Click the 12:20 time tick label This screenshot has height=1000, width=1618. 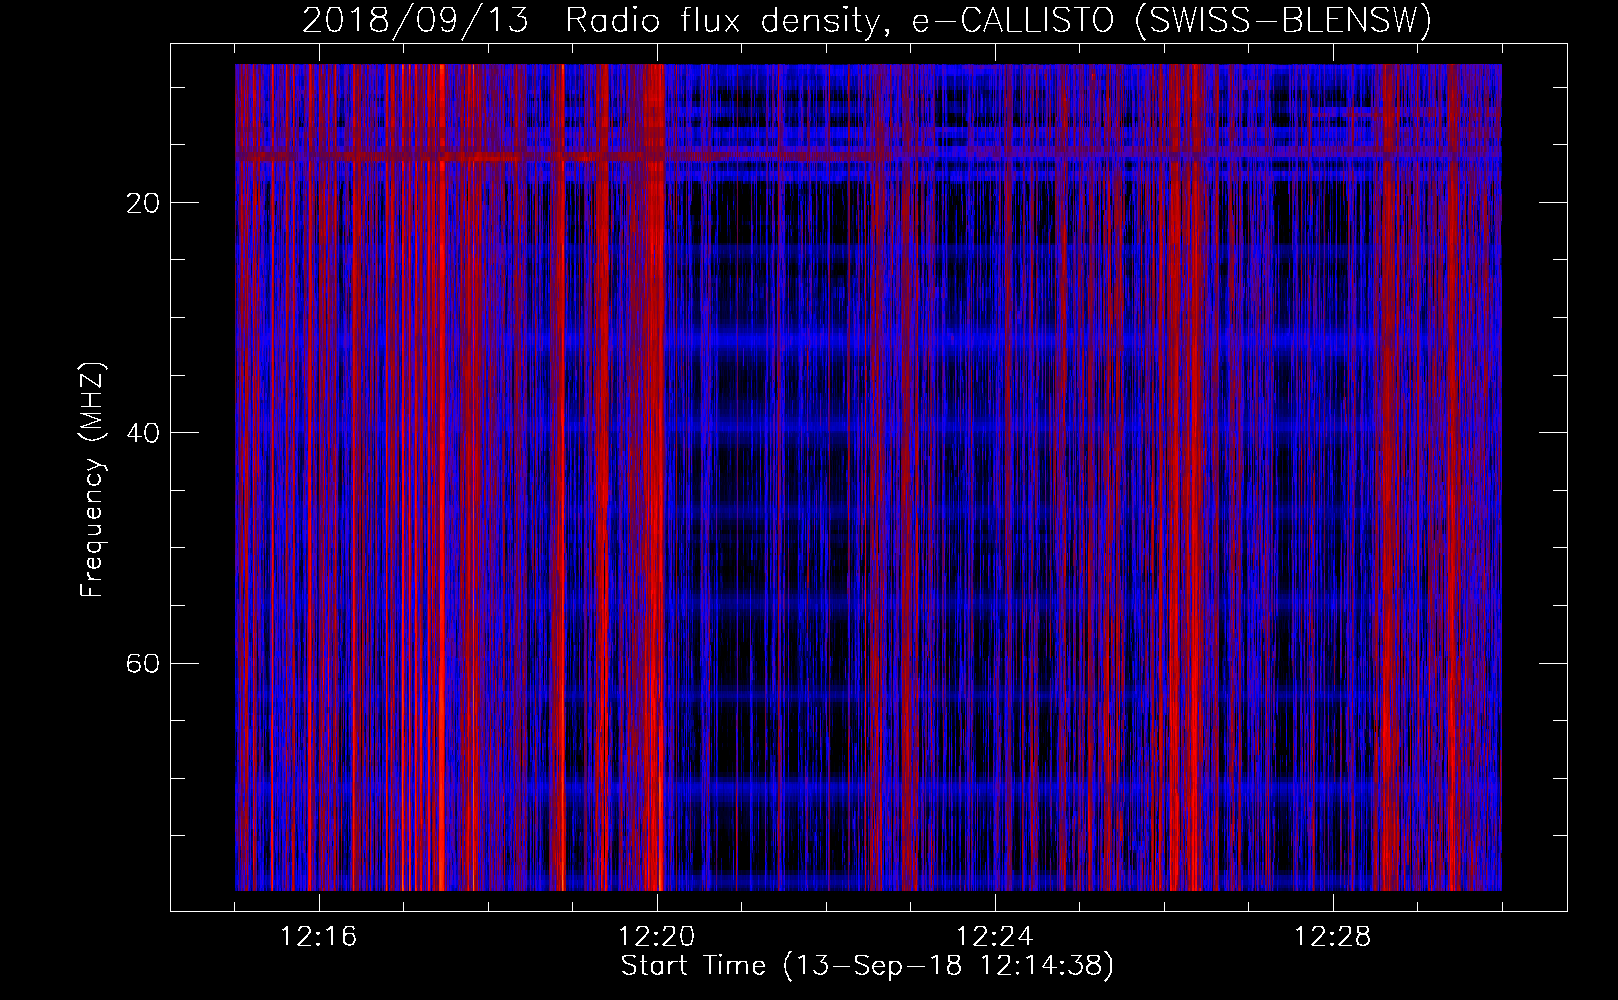(x=657, y=936)
